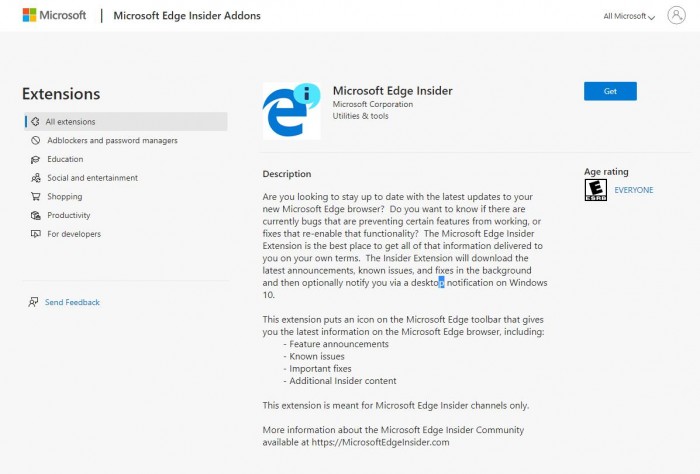Click the Adblockers and password managers icon

pos(35,141)
